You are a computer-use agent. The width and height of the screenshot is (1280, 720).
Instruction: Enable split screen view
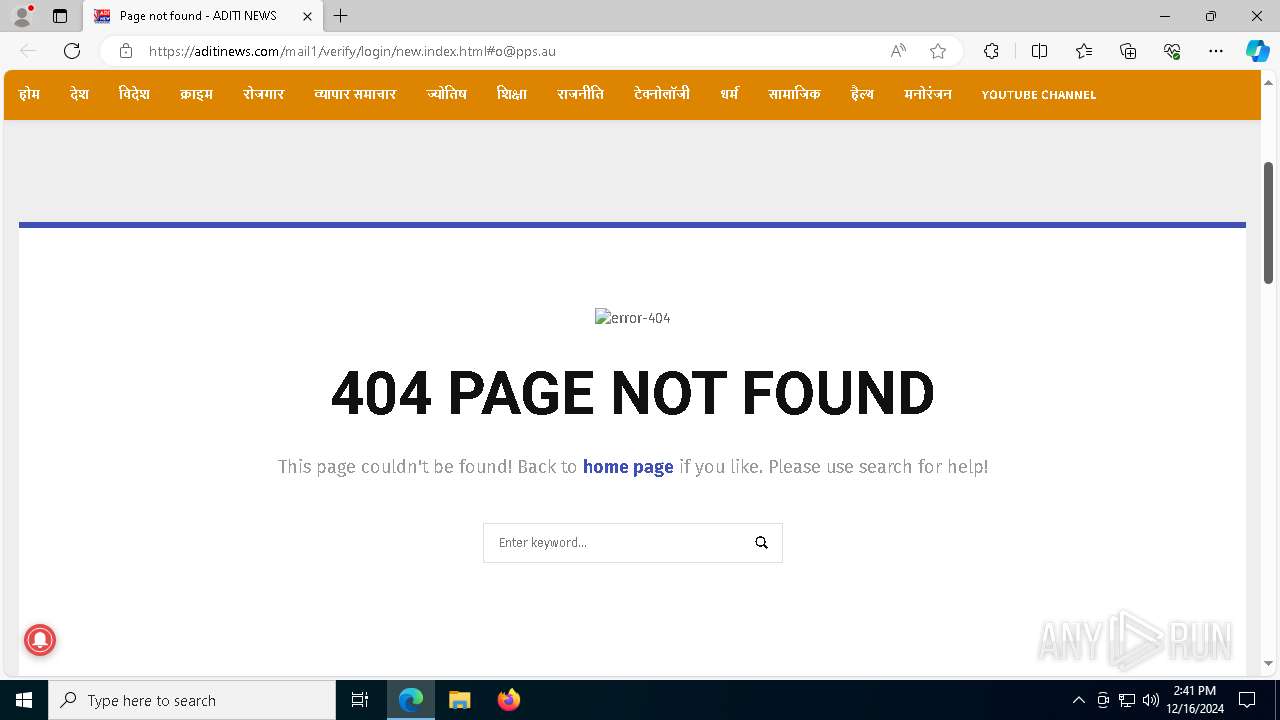click(1039, 51)
